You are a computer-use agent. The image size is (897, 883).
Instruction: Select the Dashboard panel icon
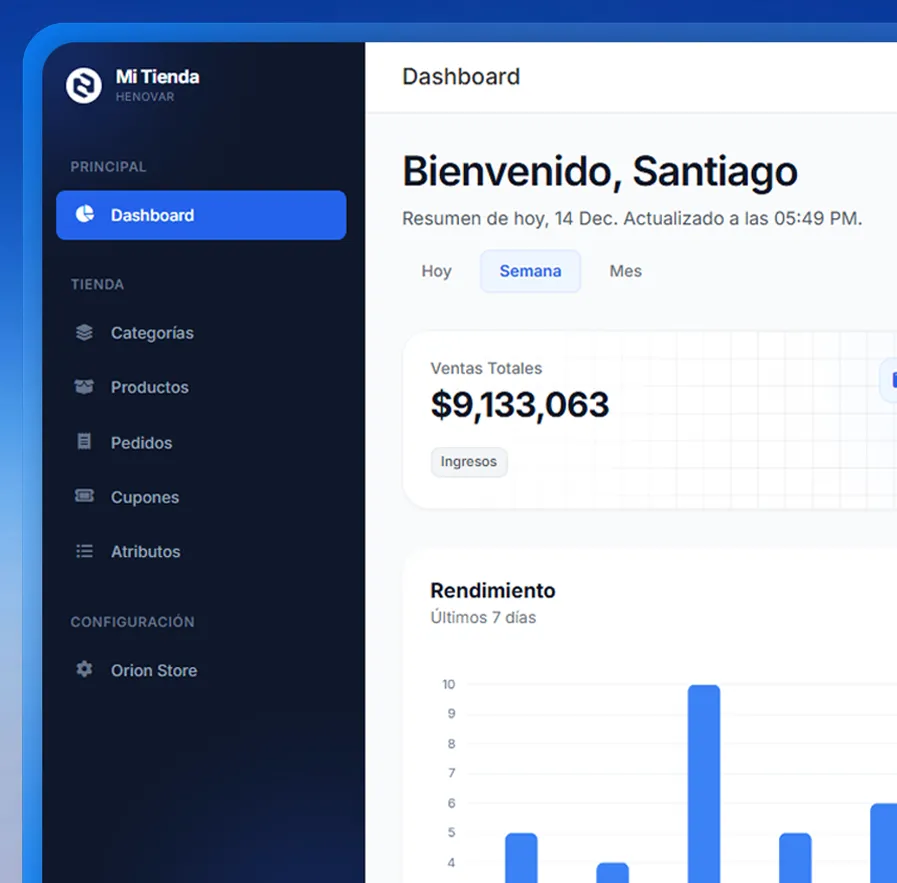tap(84, 214)
